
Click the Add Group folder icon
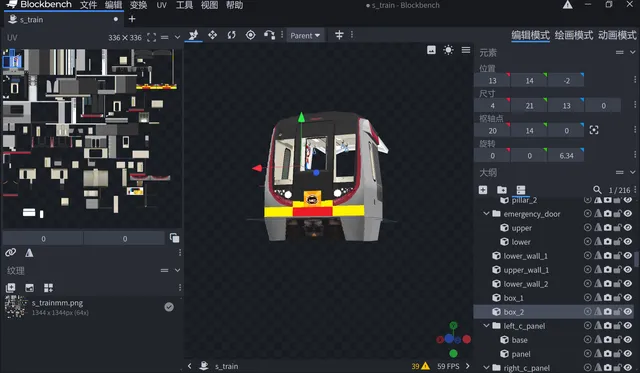click(x=502, y=190)
